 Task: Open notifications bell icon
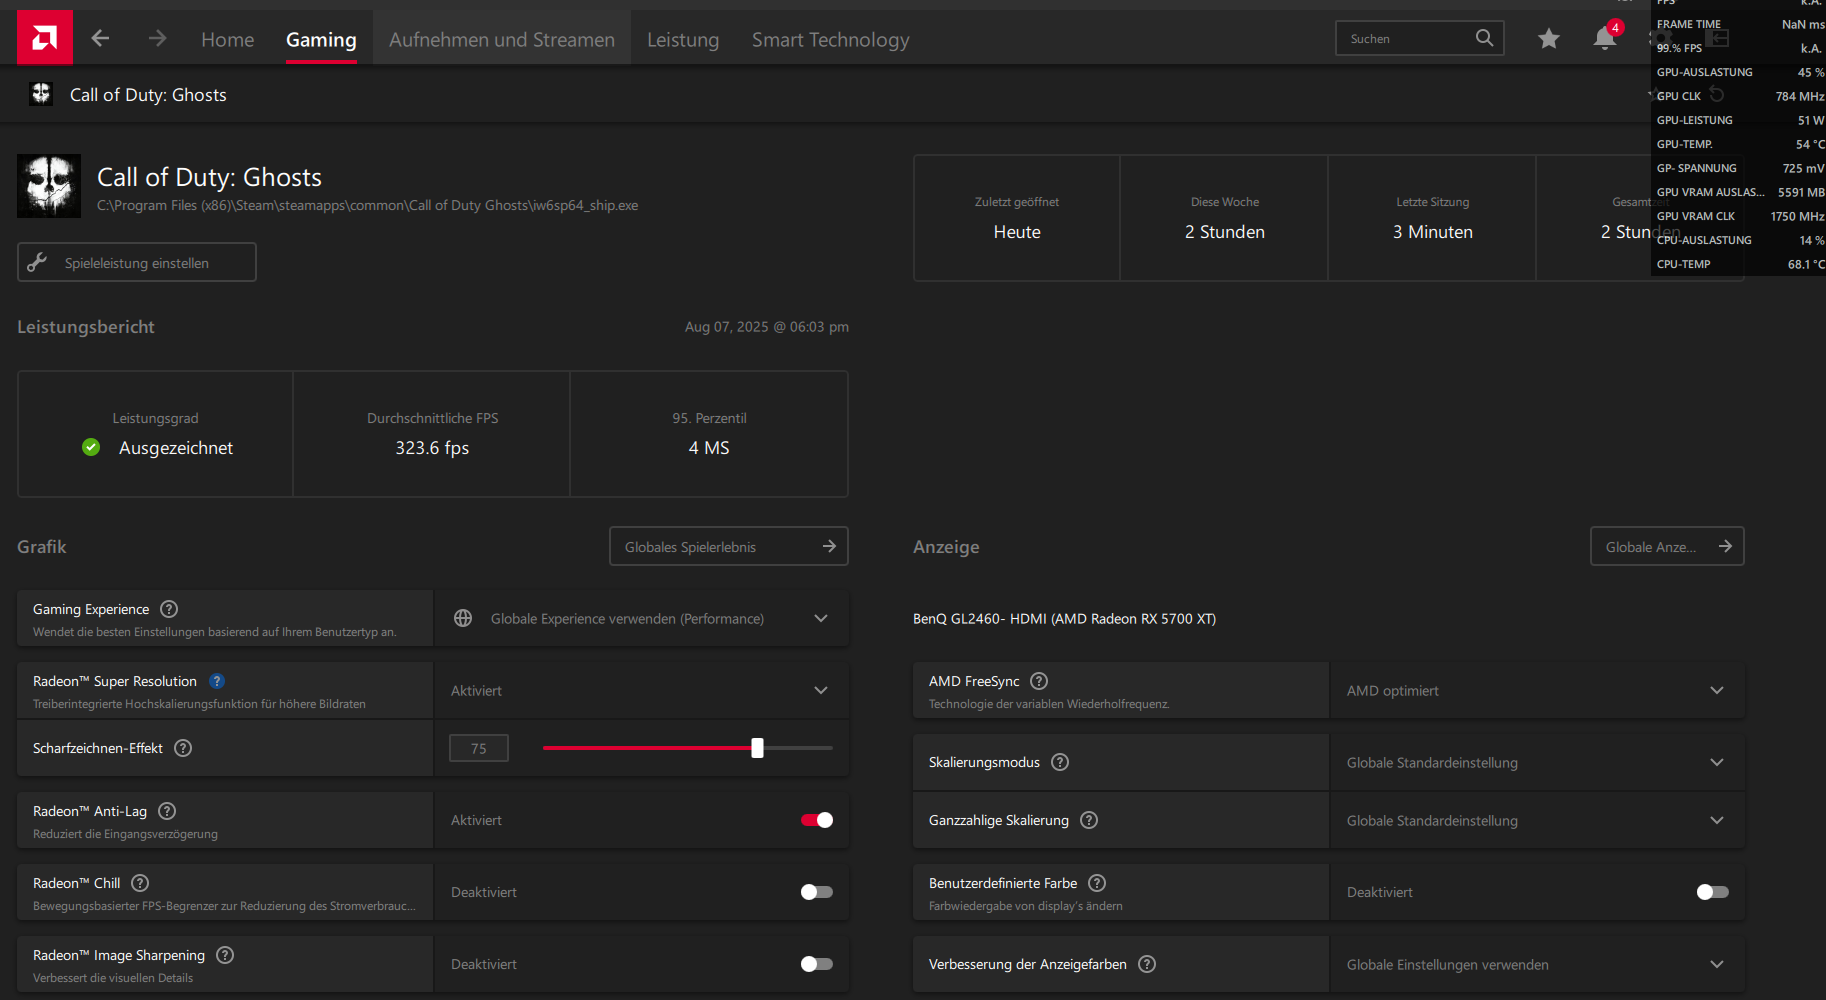coord(1605,38)
